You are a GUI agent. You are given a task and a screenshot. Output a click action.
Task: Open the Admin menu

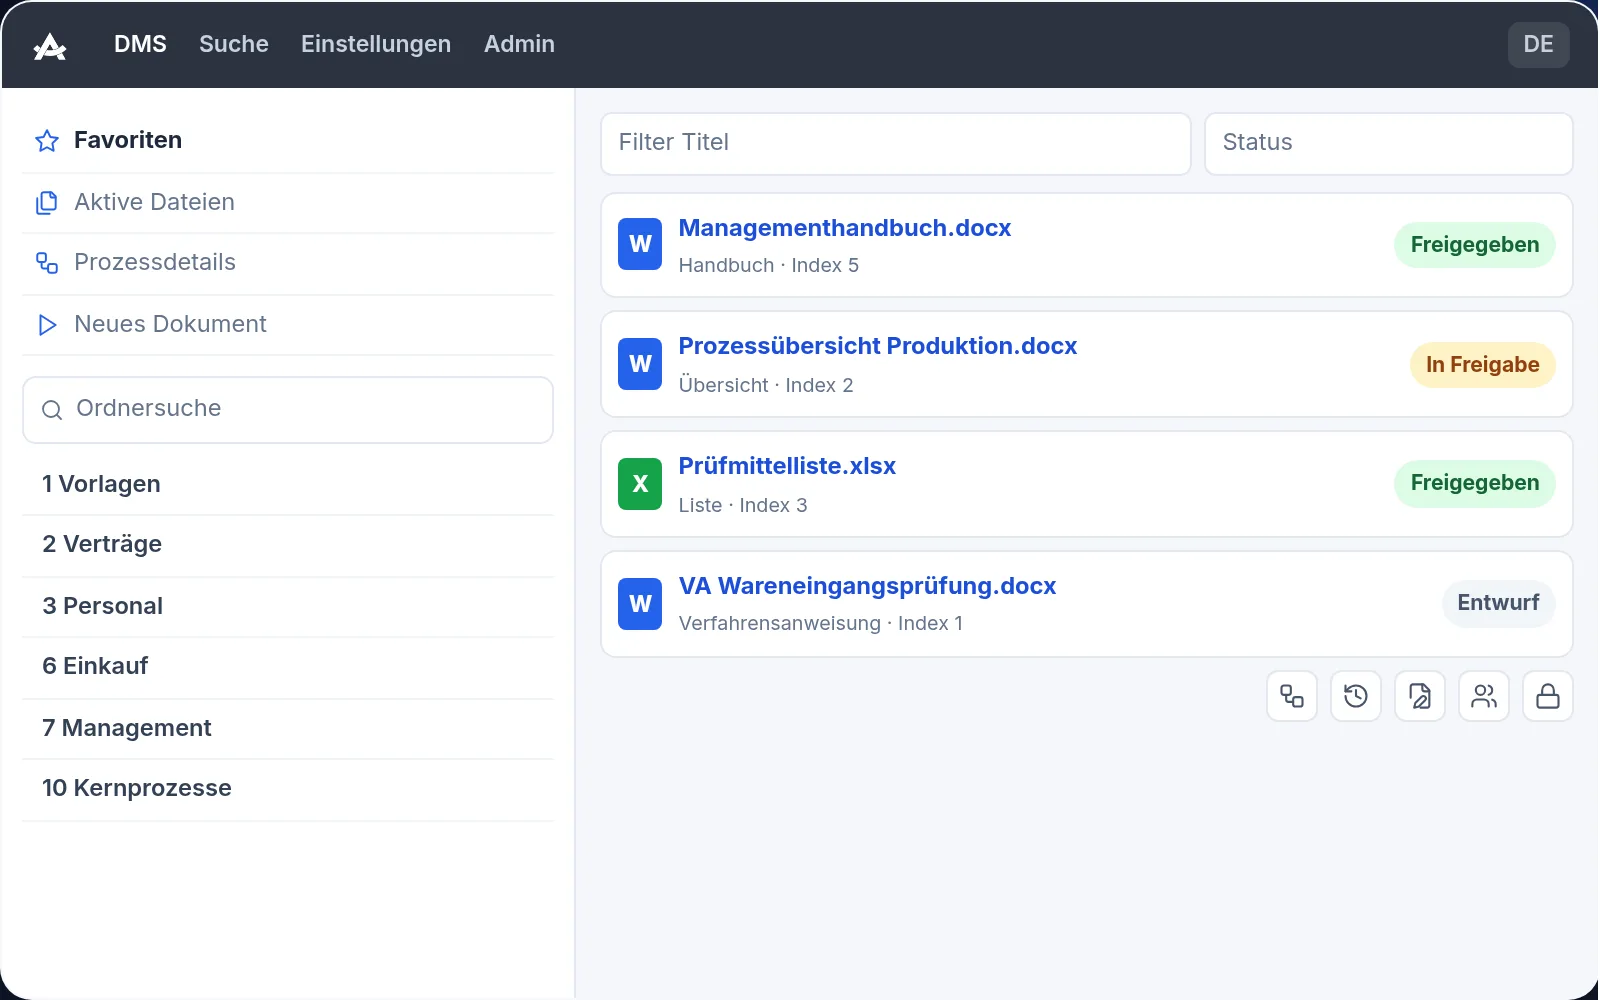click(x=519, y=44)
